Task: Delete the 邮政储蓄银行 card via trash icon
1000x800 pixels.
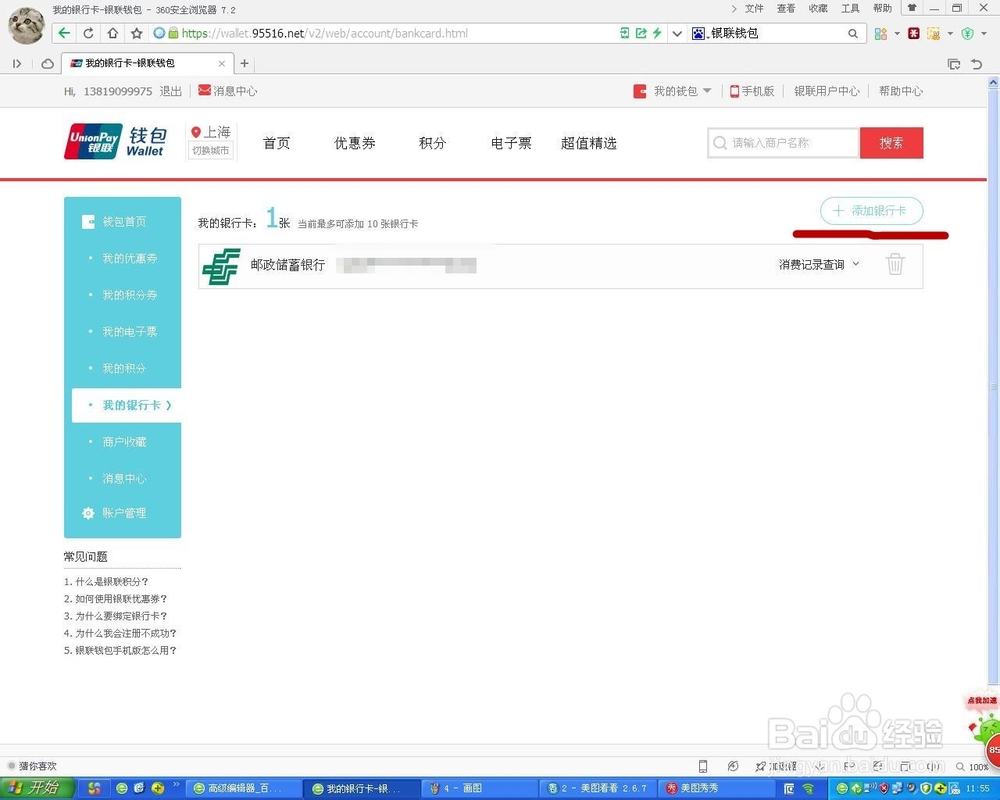Action: 895,264
